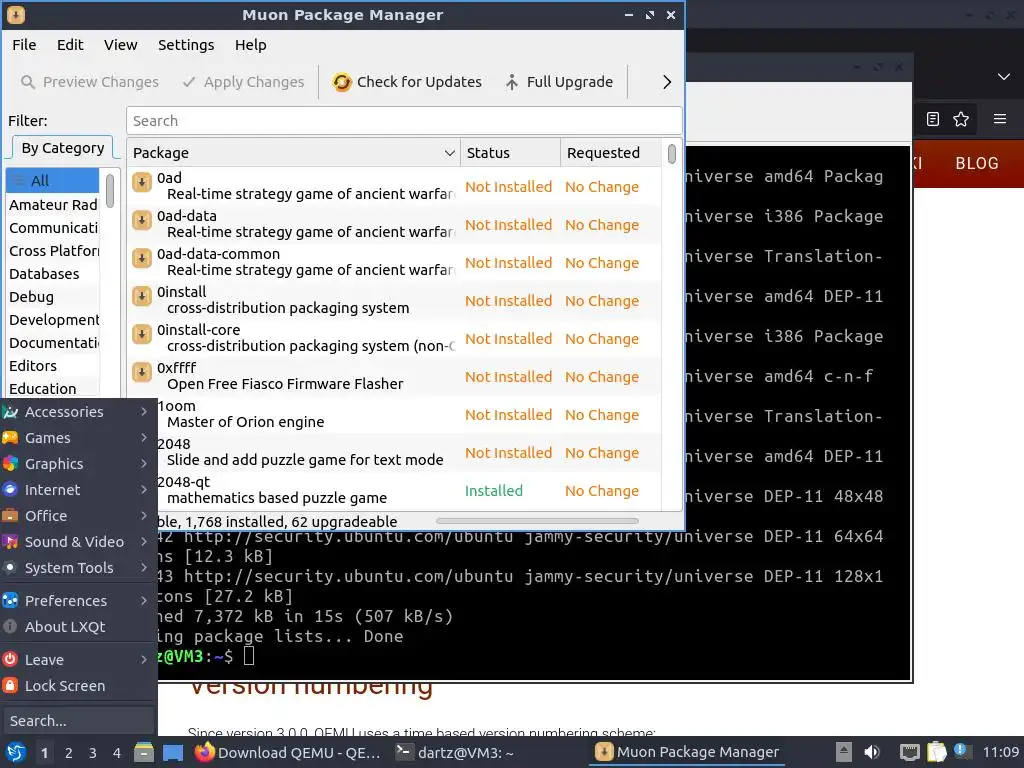This screenshot has width=1024, height=768.
Task: Select the Communication category
Action: pyautogui.click(x=52, y=228)
